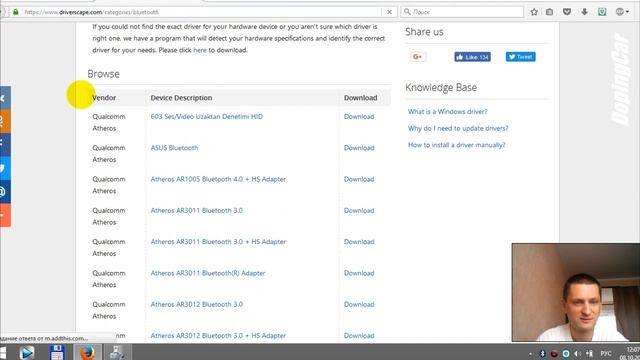Select the 'Browse' heading text

pyautogui.click(x=103, y=74)
